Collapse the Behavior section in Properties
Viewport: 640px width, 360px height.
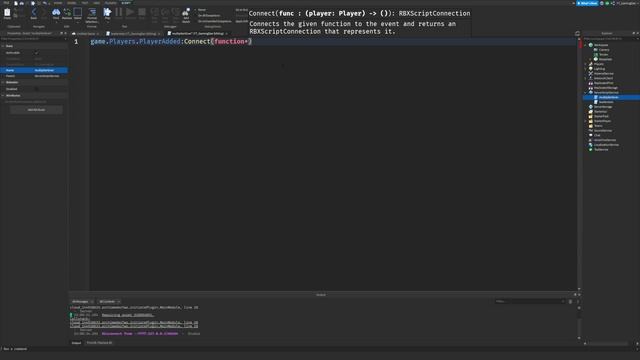pos(3,82)
